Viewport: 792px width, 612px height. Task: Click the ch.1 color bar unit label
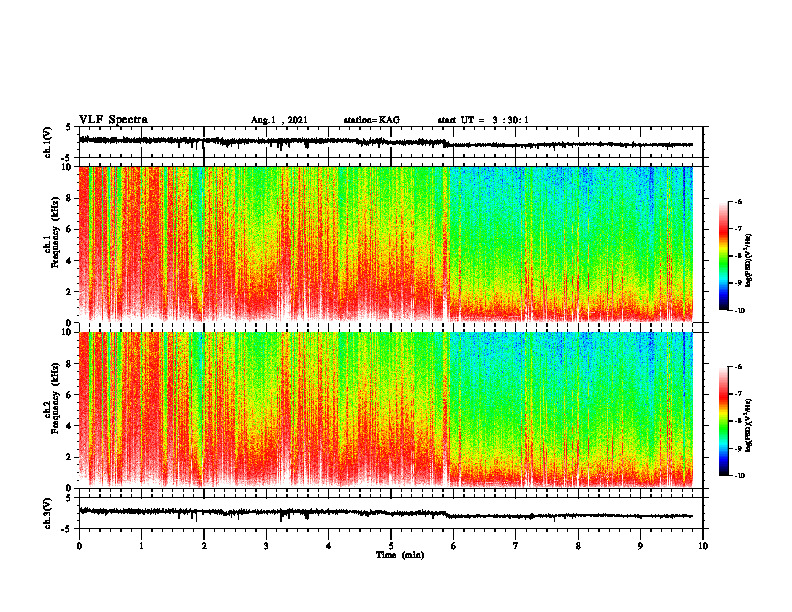pyautogui.click(x=749, y=261)
